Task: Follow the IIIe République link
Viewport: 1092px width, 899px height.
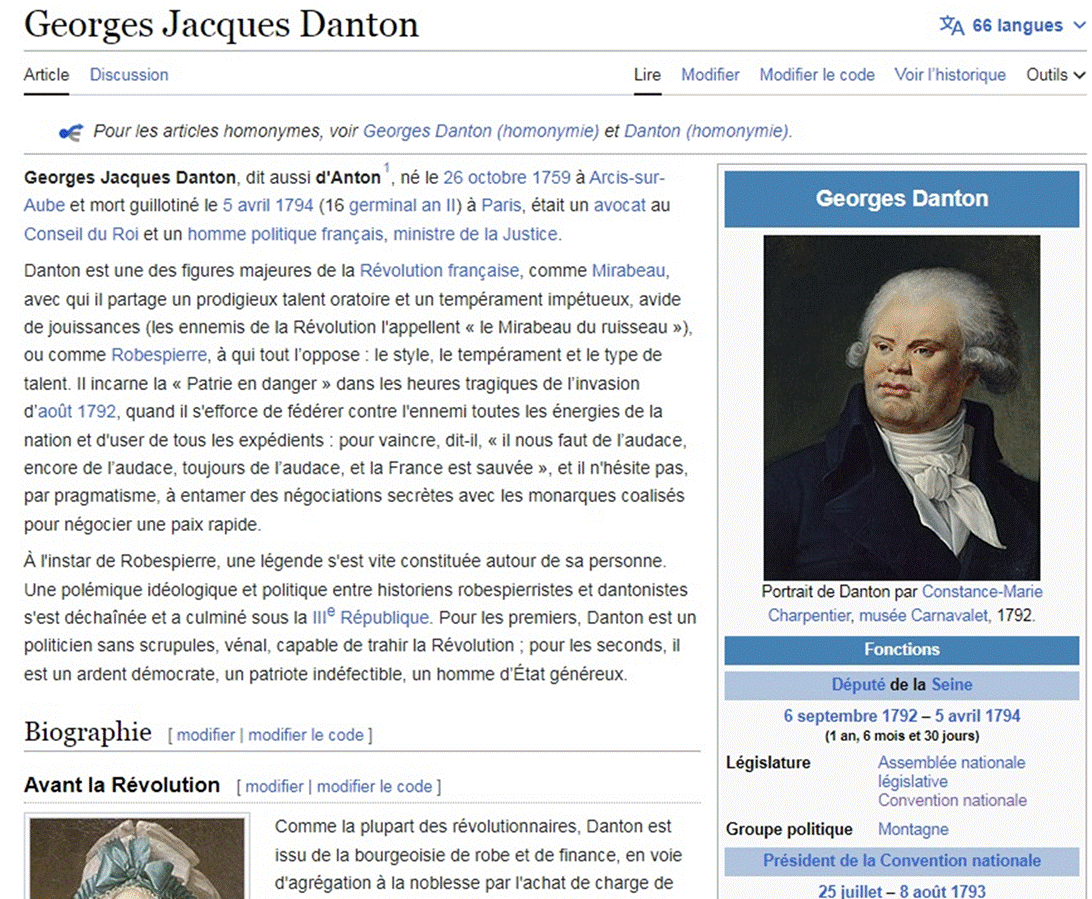Action: pos(370,617)
